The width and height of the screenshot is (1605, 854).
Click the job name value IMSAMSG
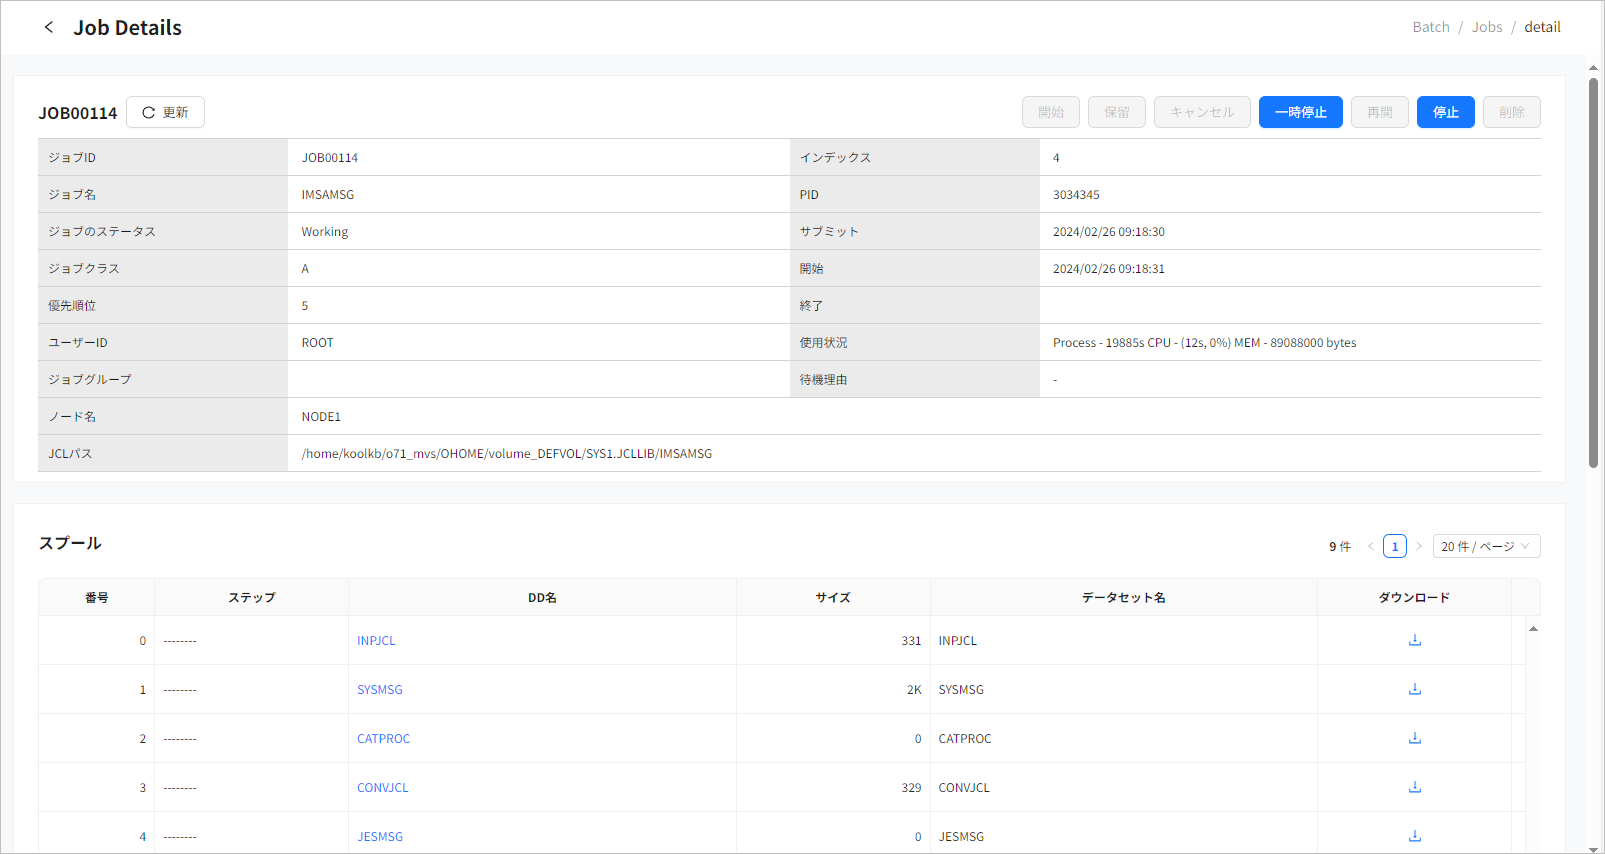328,195
